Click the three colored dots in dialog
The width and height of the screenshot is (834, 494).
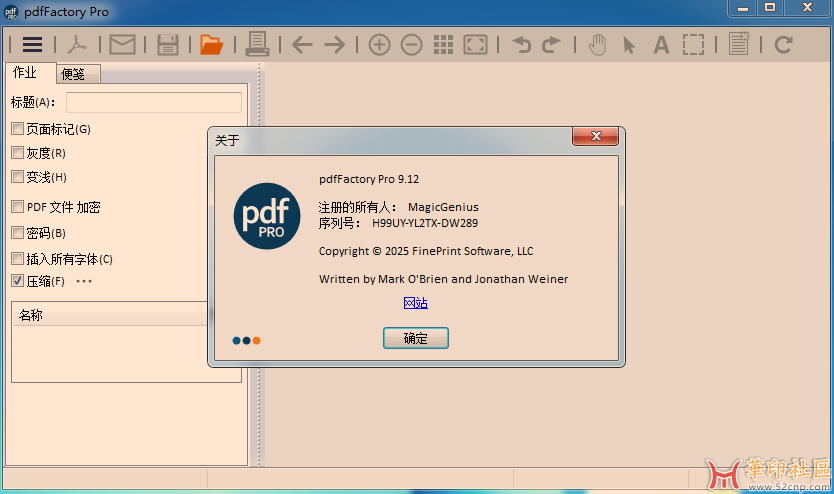click(x=246, y=340)
